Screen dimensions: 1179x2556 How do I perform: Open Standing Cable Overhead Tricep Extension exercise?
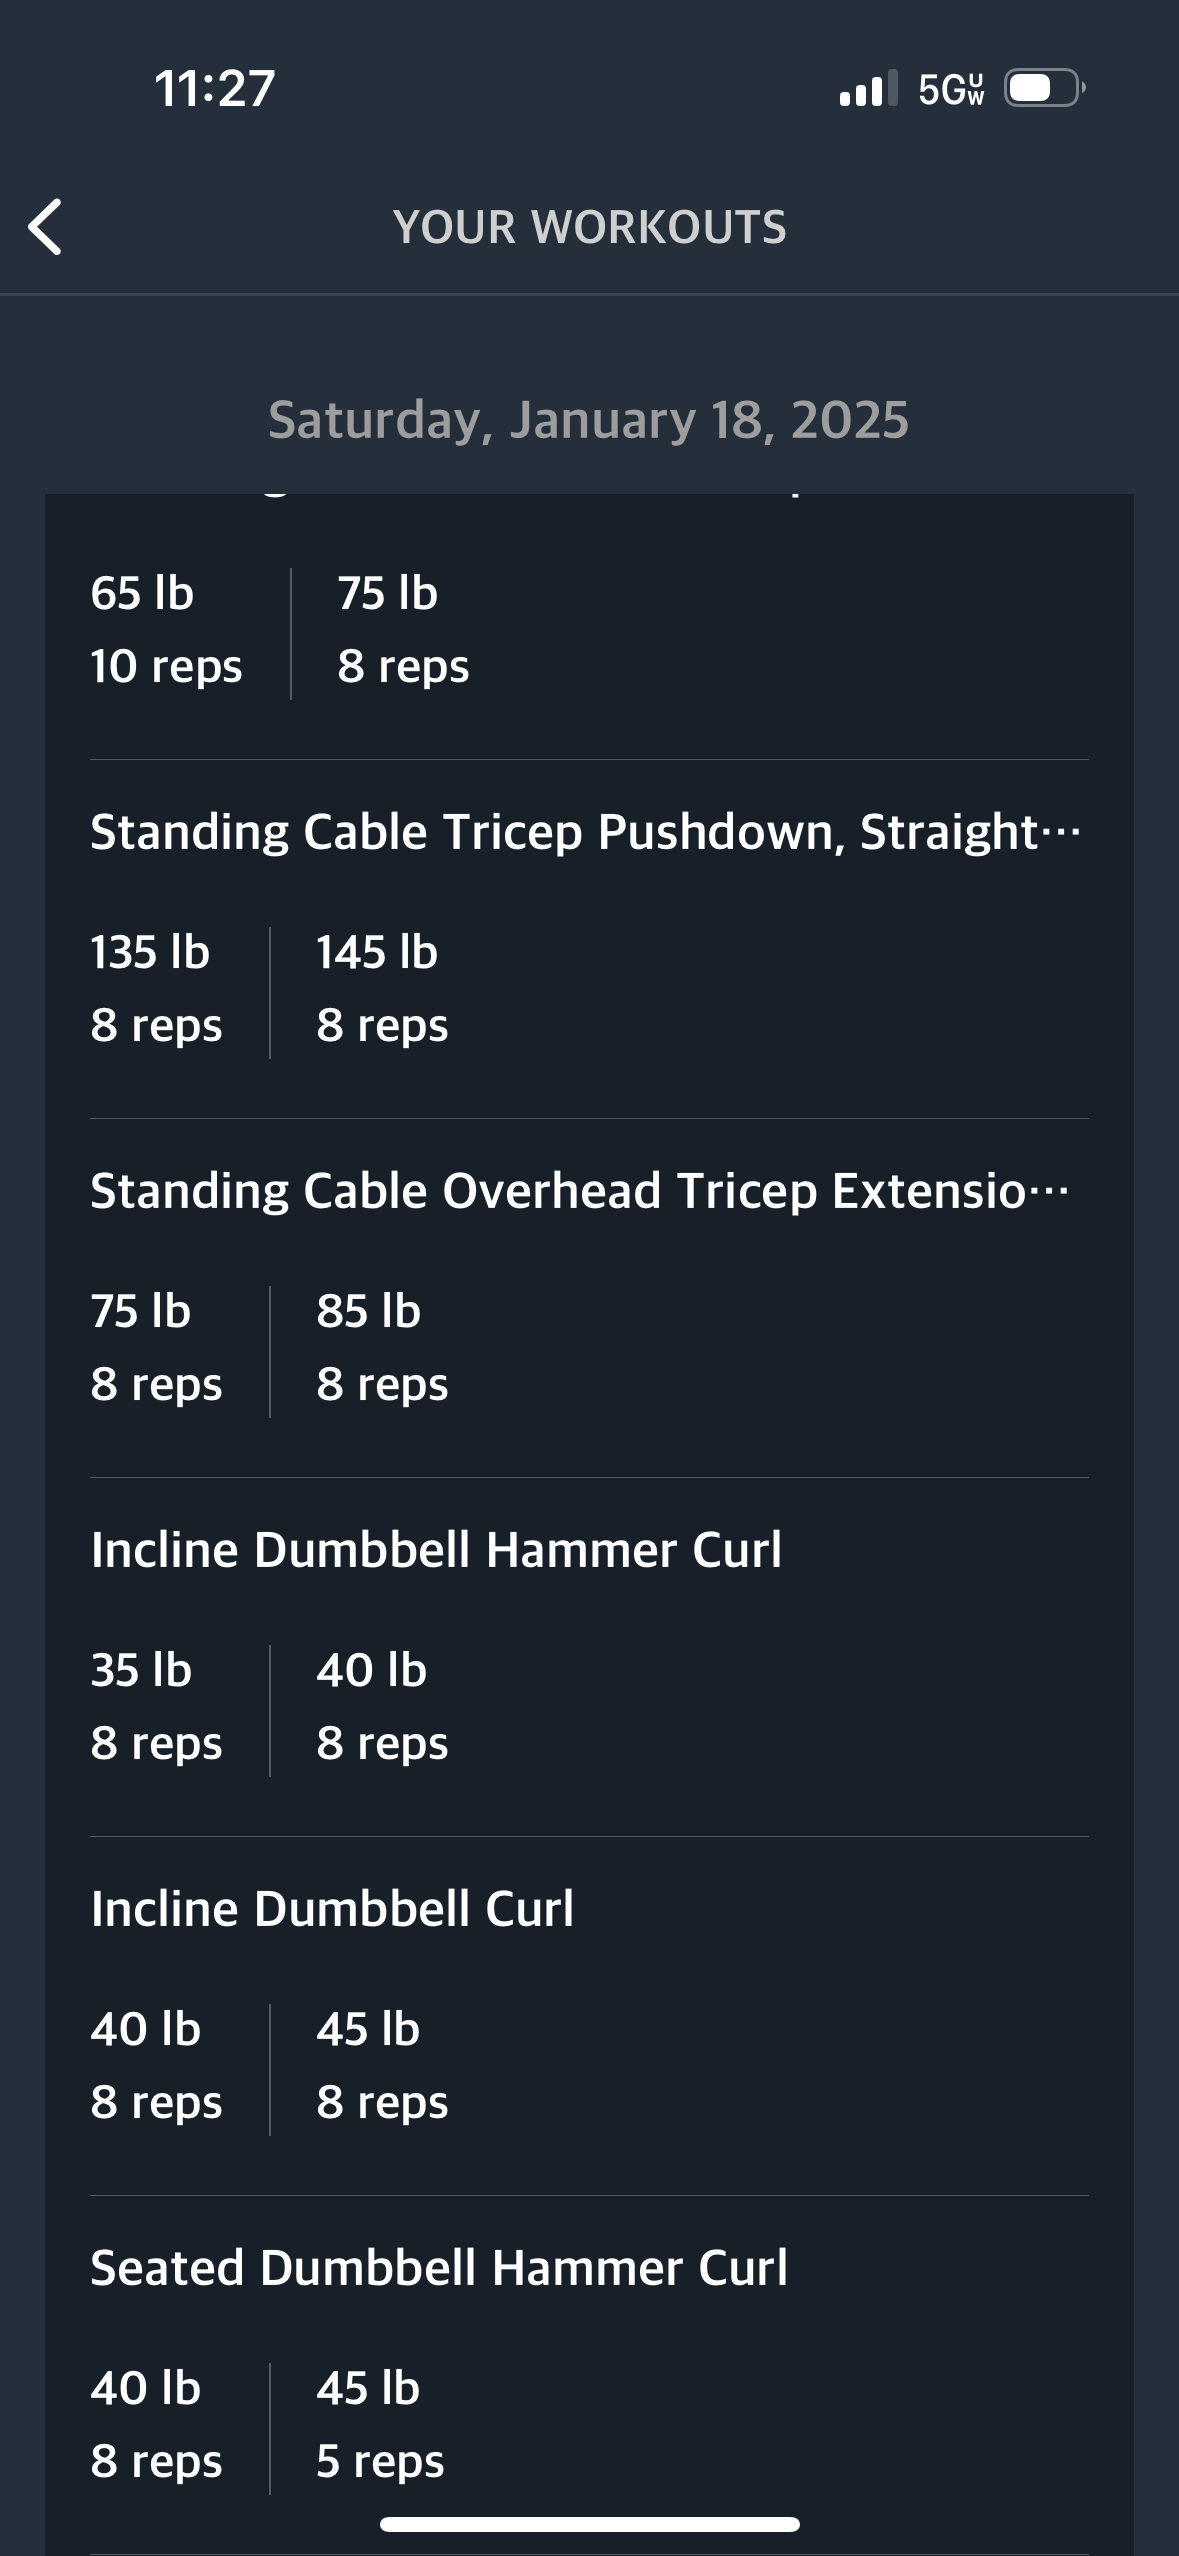tap(580, 1191)
